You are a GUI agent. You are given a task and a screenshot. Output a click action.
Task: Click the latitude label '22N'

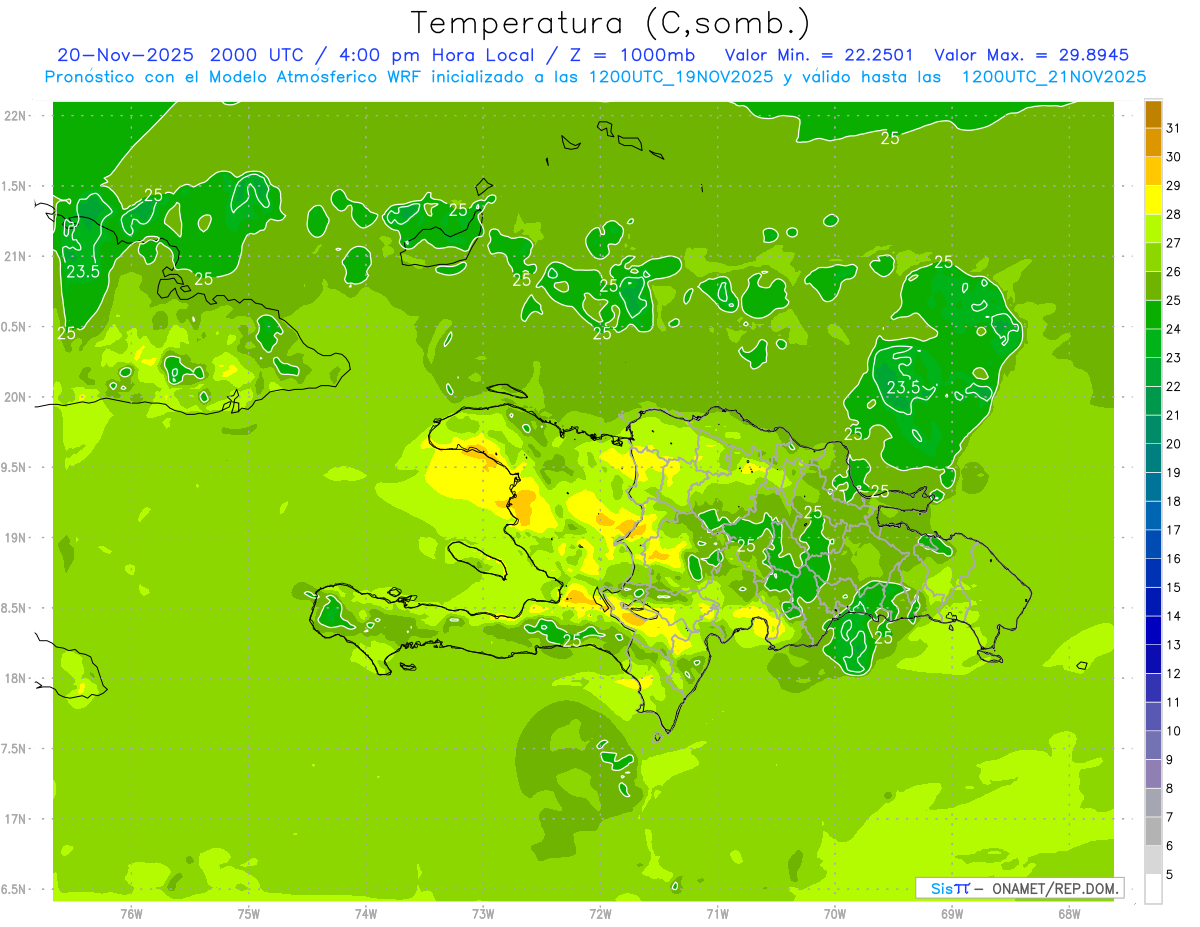click(x=15, y=116)
